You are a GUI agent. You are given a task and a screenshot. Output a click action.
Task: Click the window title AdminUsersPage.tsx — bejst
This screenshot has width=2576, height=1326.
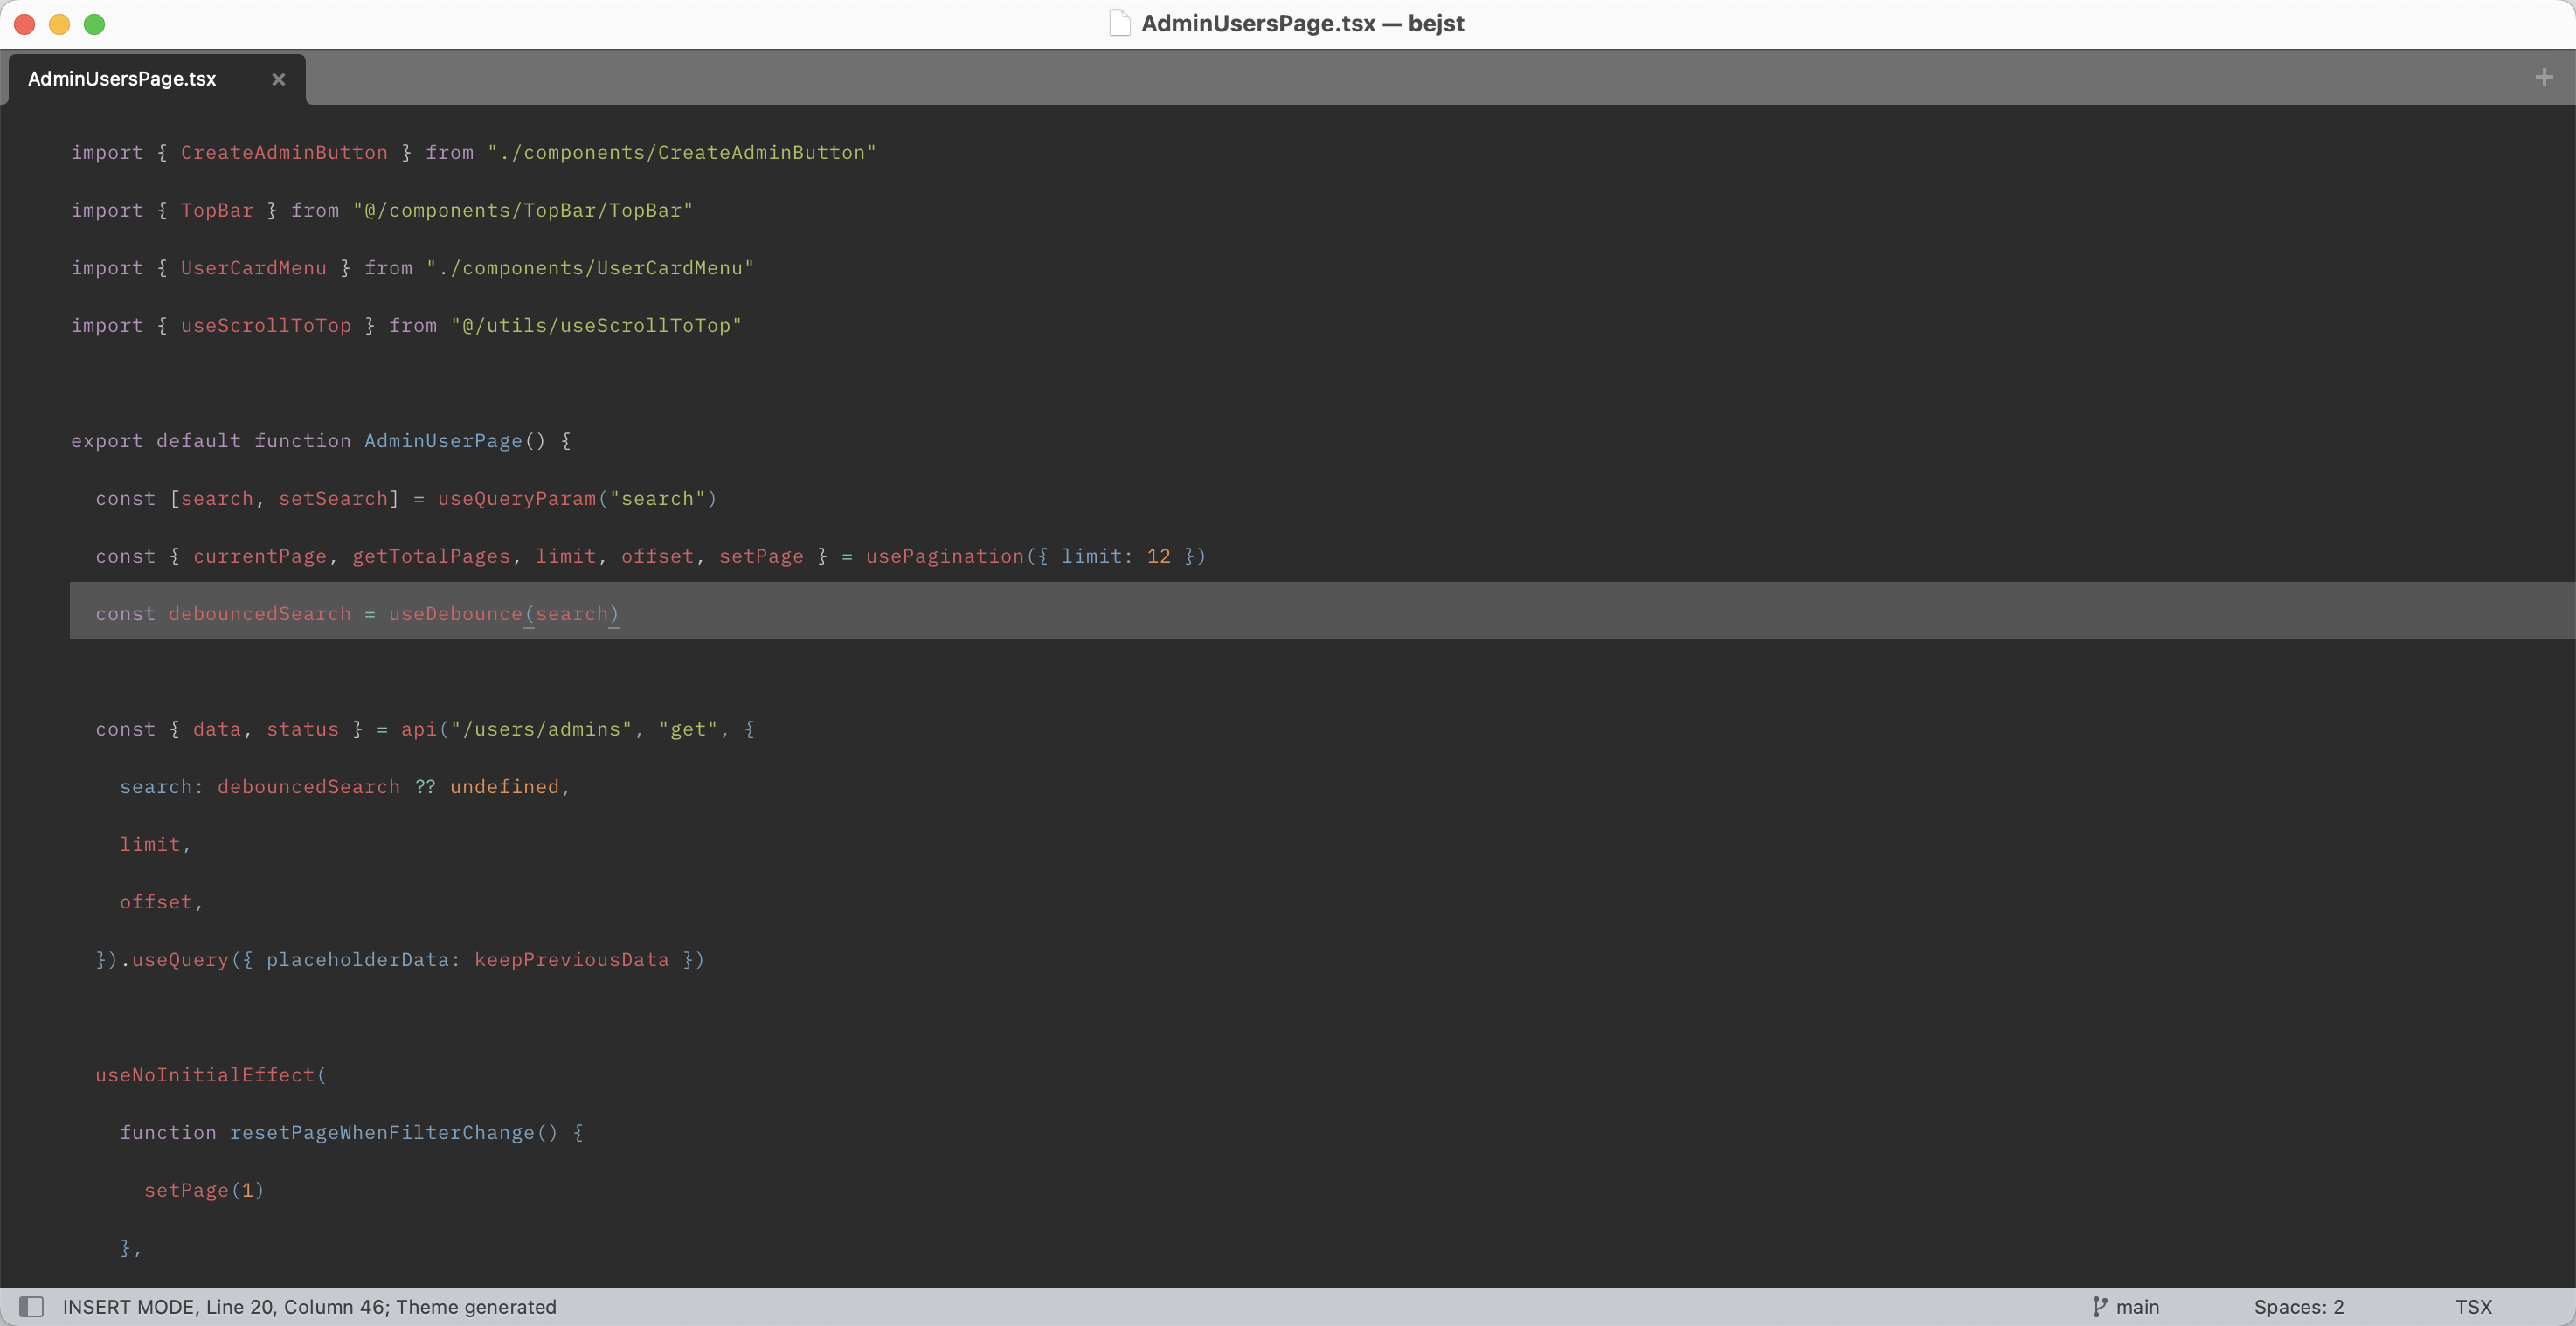[1302, 23]
